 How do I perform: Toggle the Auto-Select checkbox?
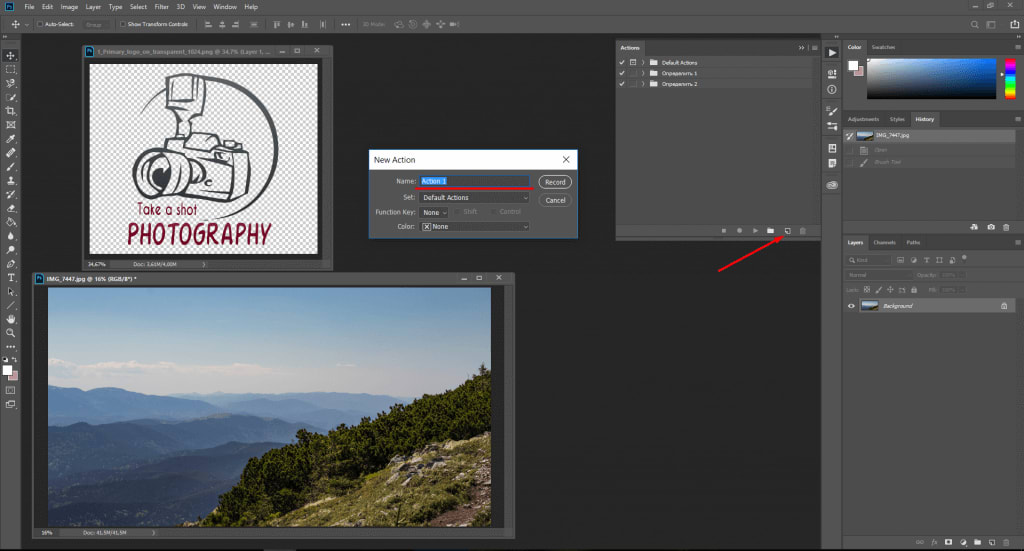(40, 24)
